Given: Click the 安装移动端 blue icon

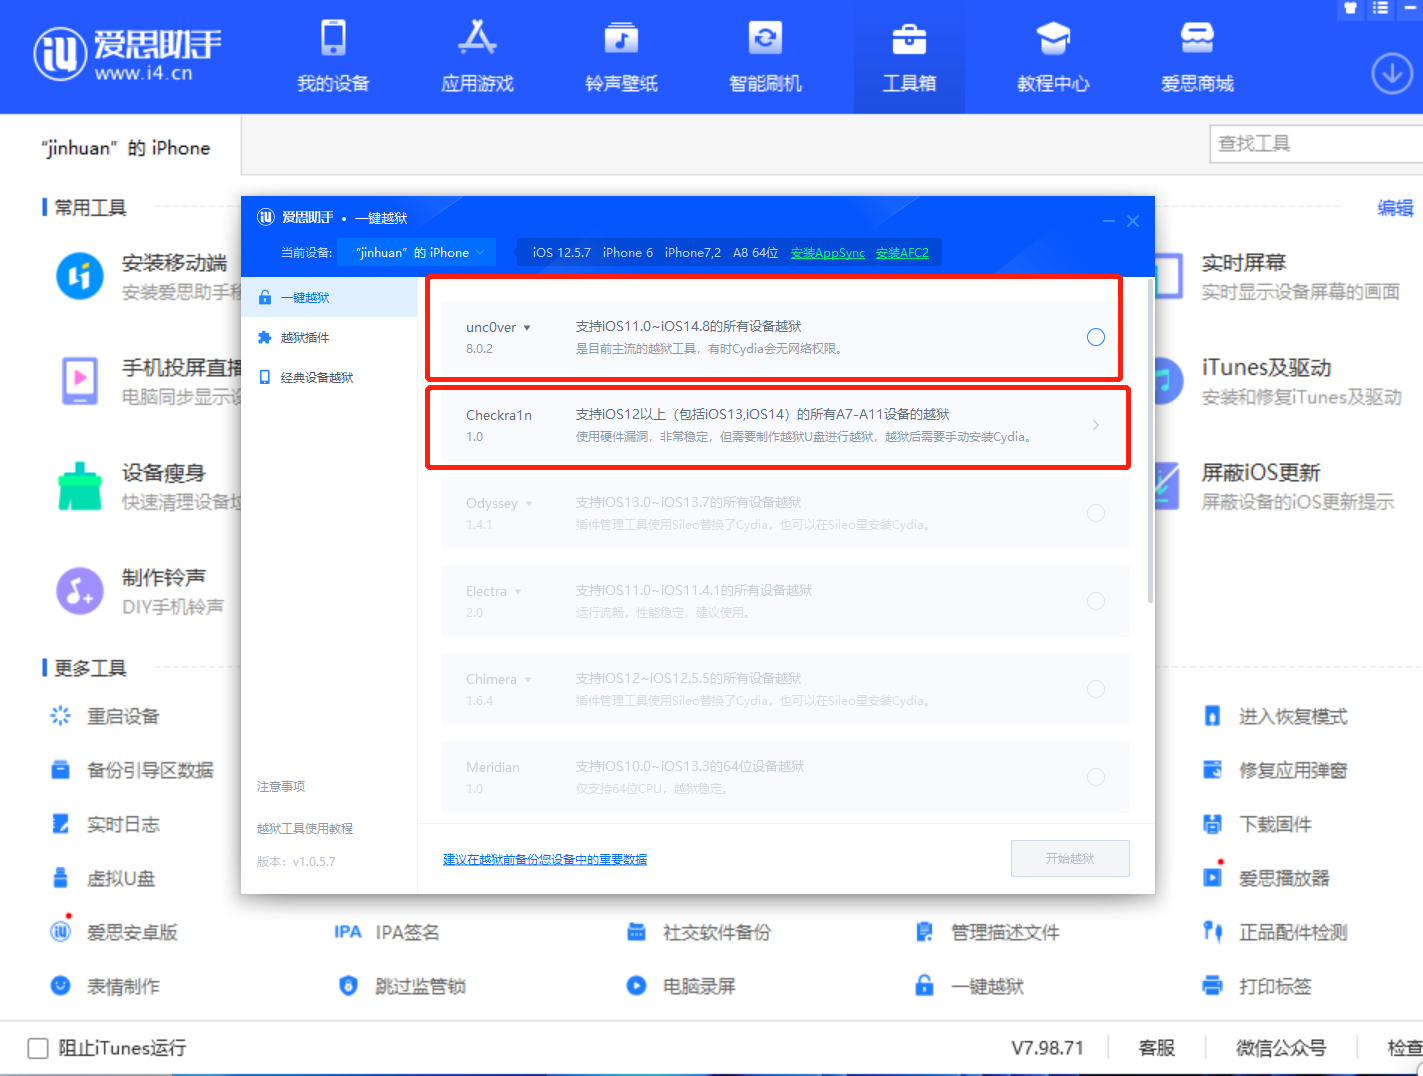Looking at the screenshot, I should (x=80, y=276).
